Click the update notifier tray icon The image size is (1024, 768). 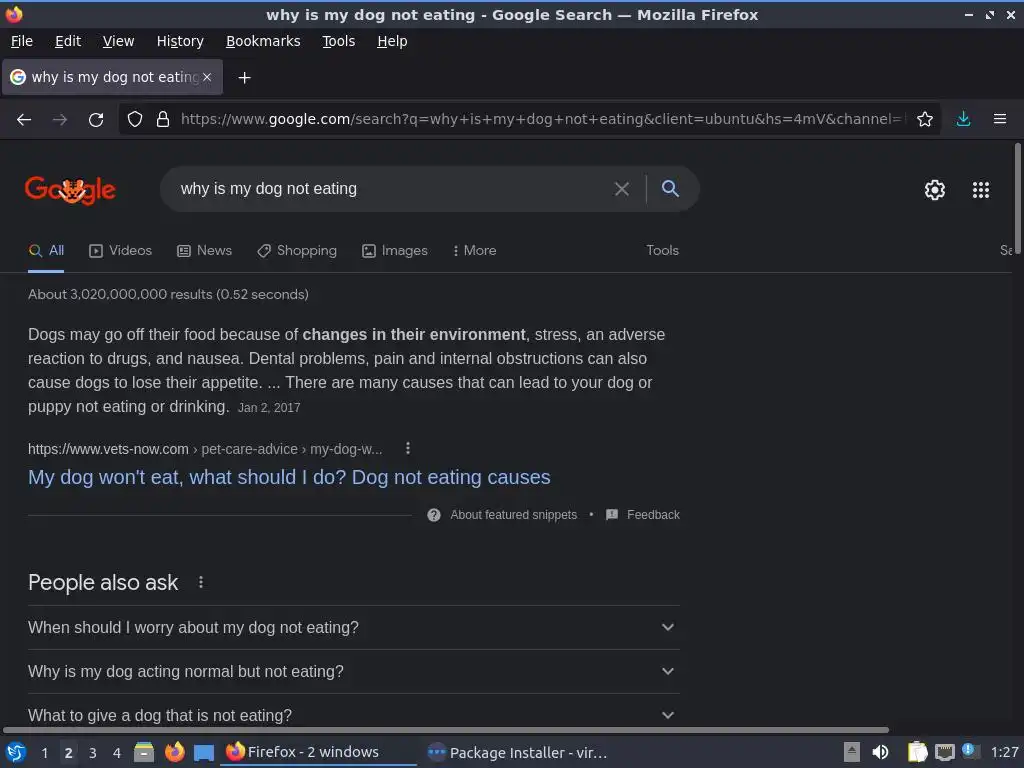click(x=970, y=752)
